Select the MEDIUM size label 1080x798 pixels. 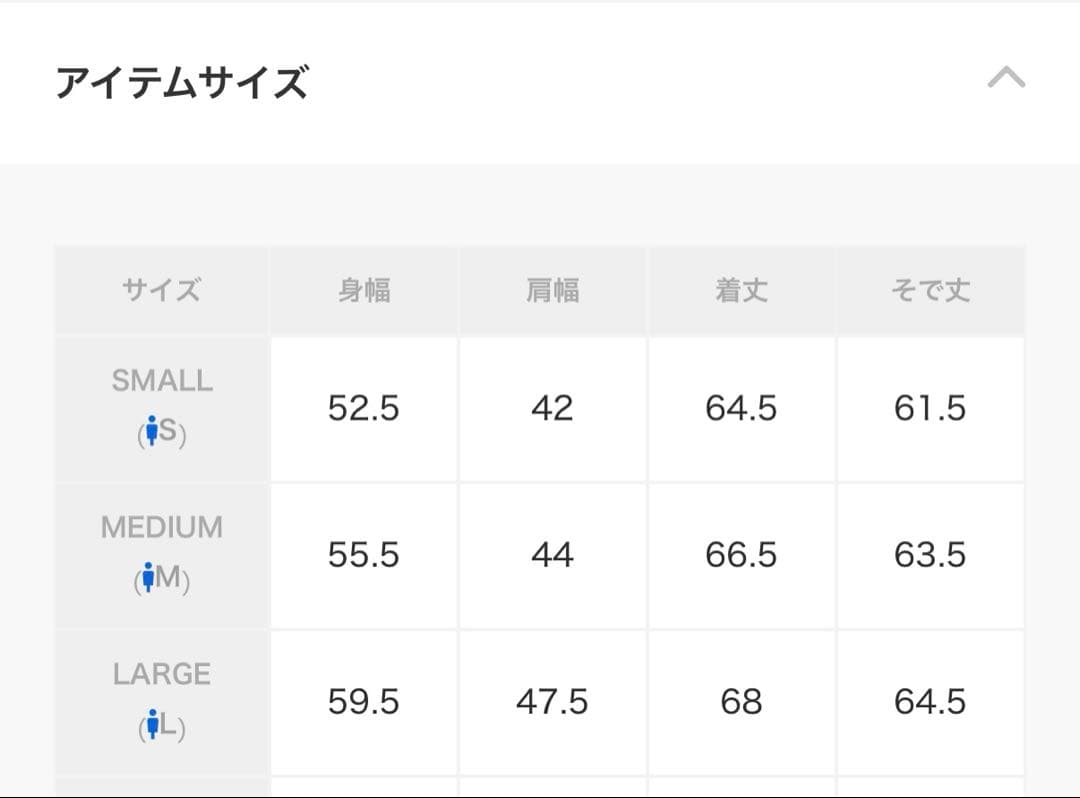coord(162,527)
